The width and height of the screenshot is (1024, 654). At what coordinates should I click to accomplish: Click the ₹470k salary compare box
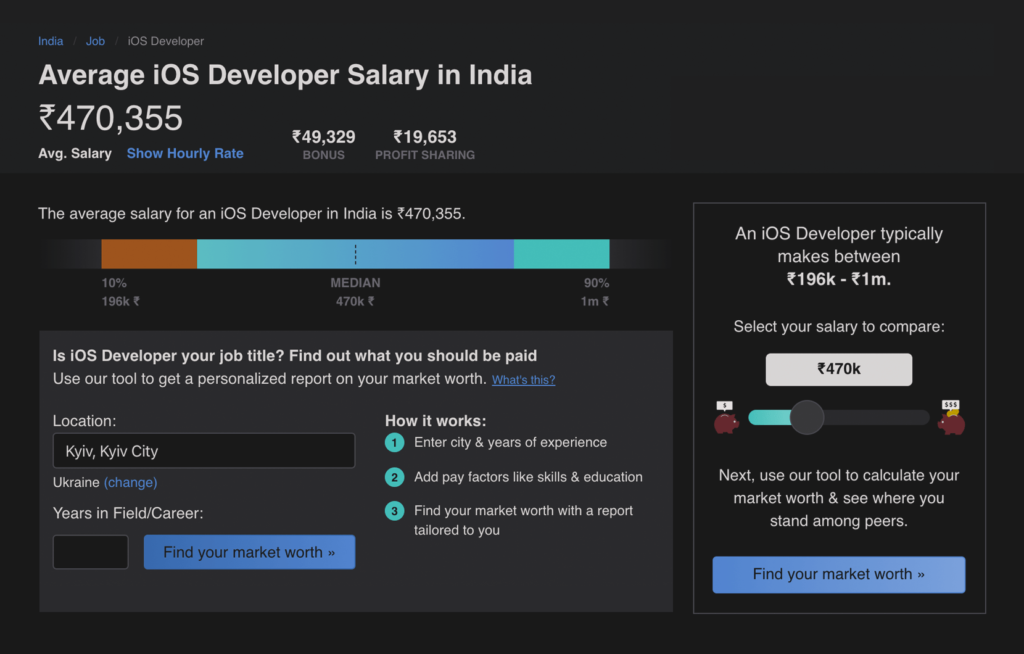[x=839, y=369]
